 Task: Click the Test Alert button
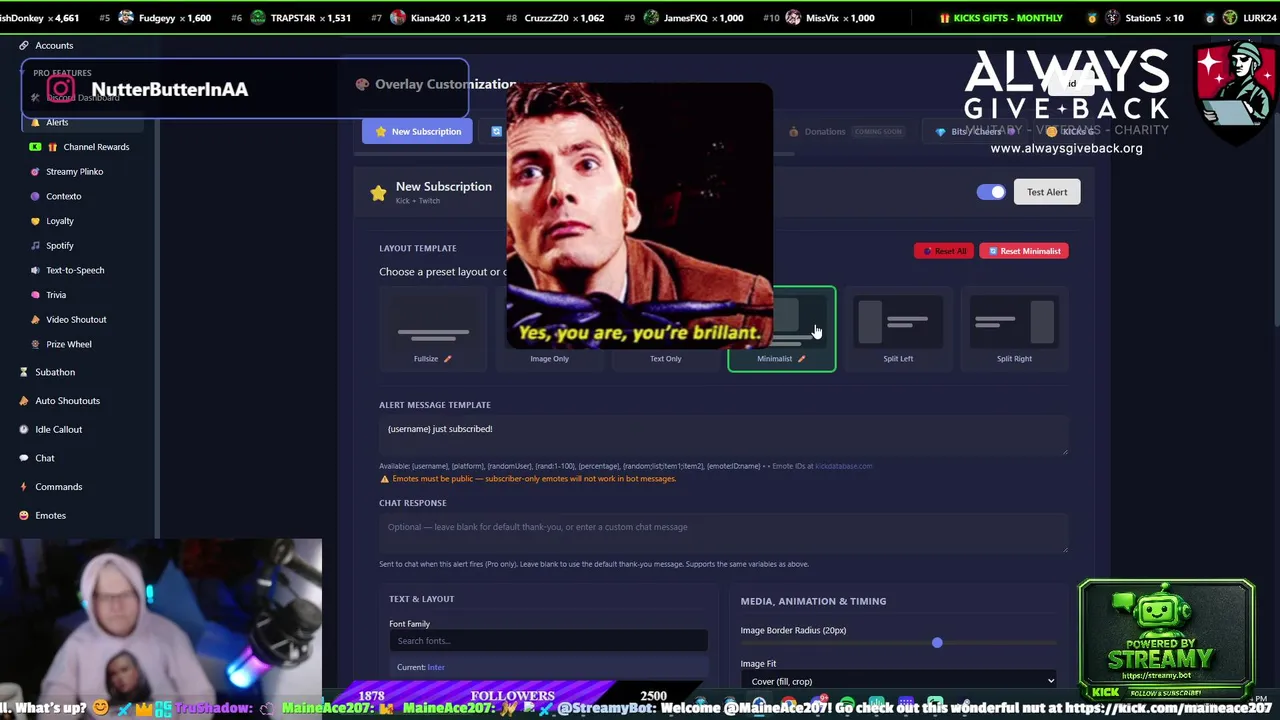(1047, 192)
